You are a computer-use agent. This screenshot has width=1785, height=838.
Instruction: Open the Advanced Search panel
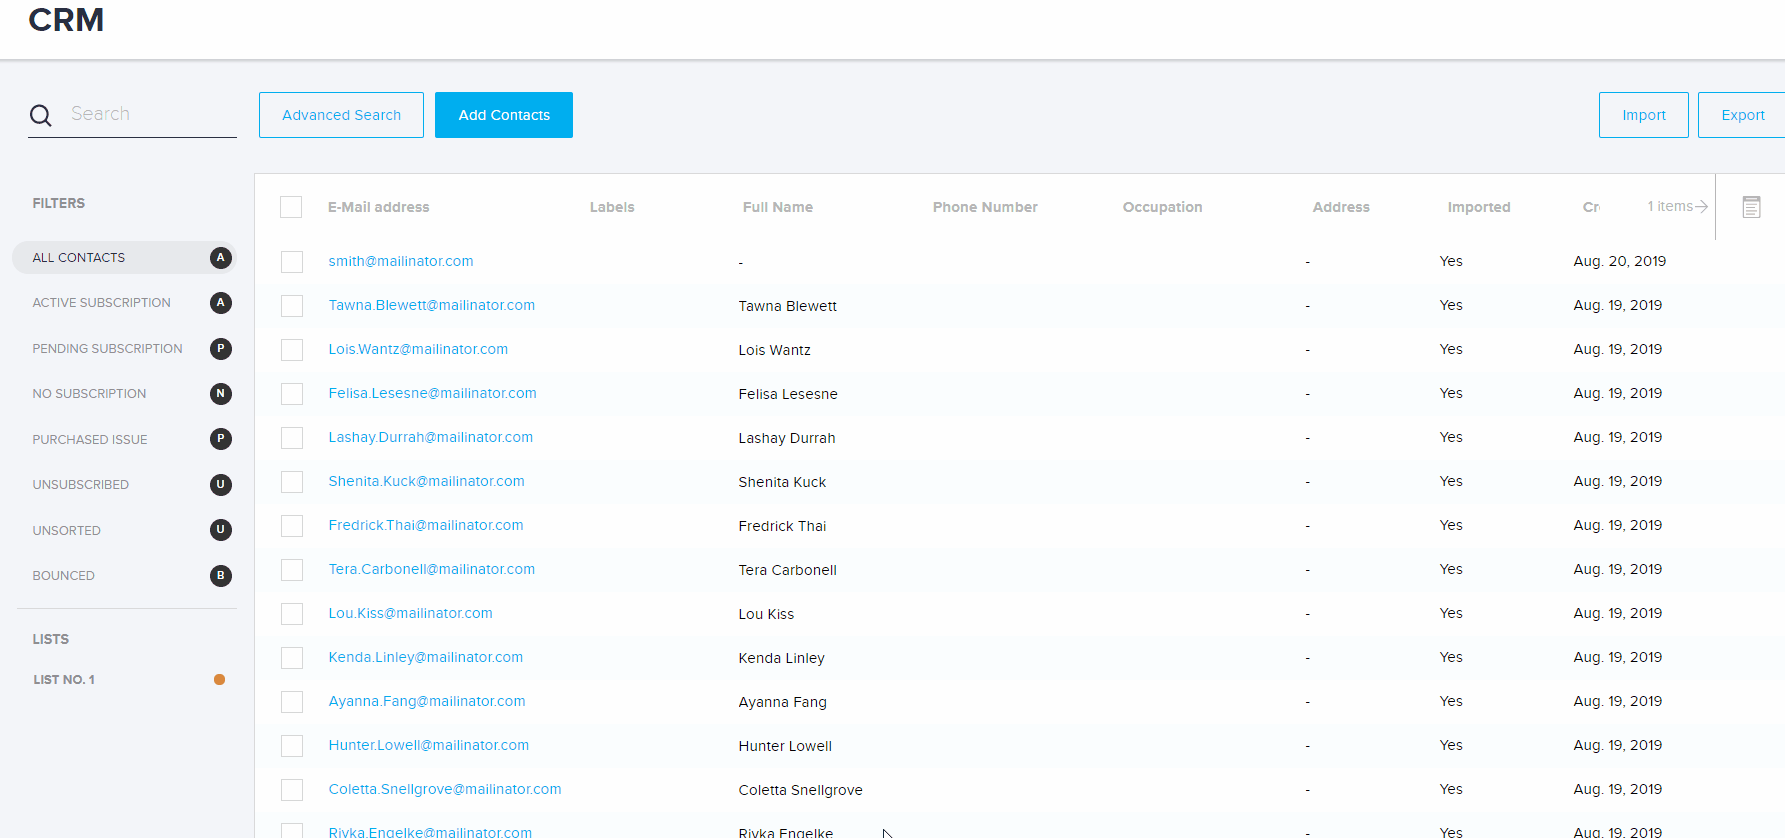tap(341, 115)
